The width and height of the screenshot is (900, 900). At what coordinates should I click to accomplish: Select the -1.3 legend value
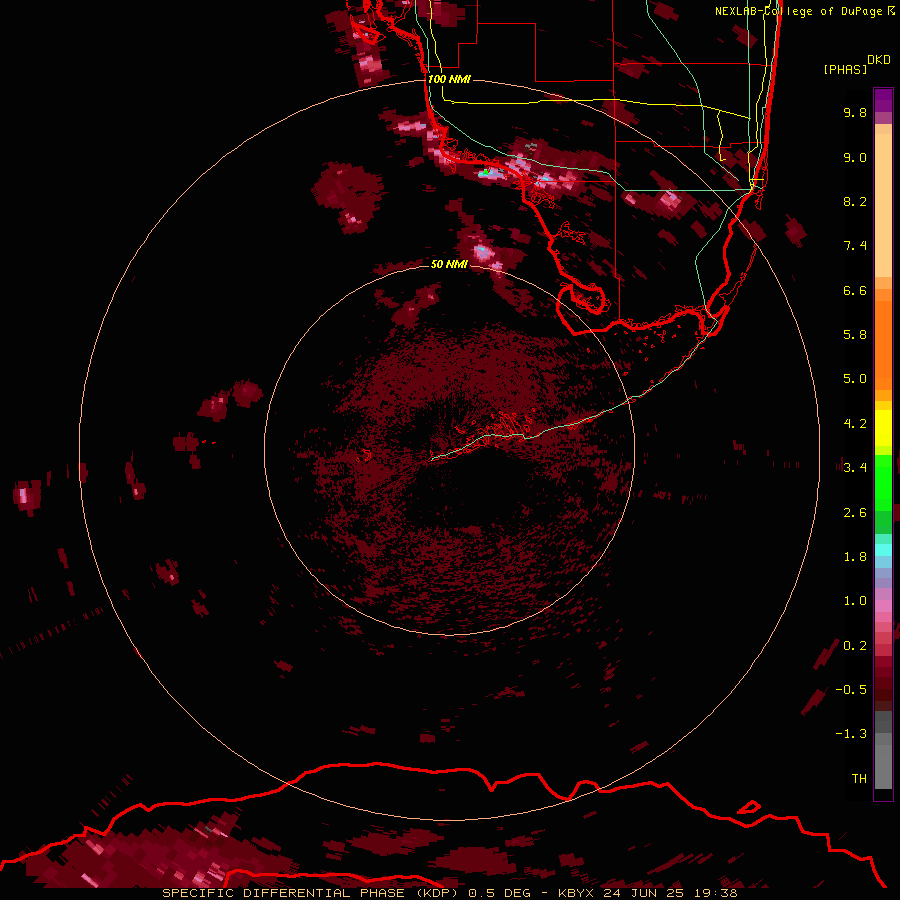[851, 734]
